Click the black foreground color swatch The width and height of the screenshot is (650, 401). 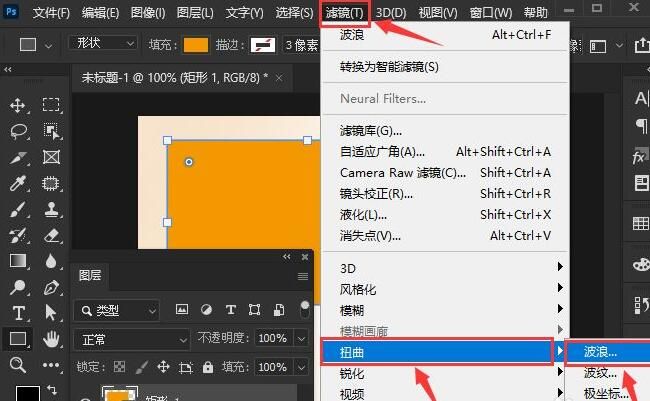coord(28,393)
